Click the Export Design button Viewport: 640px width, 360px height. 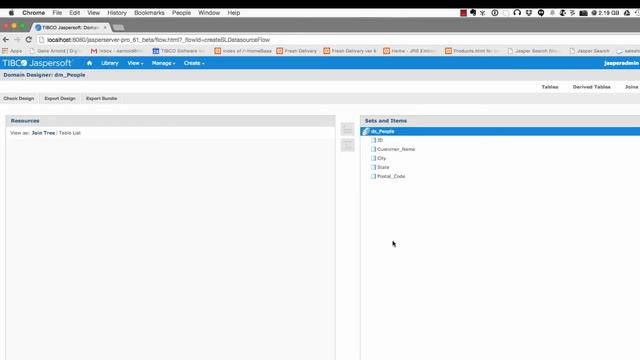(x=60, y=98)
